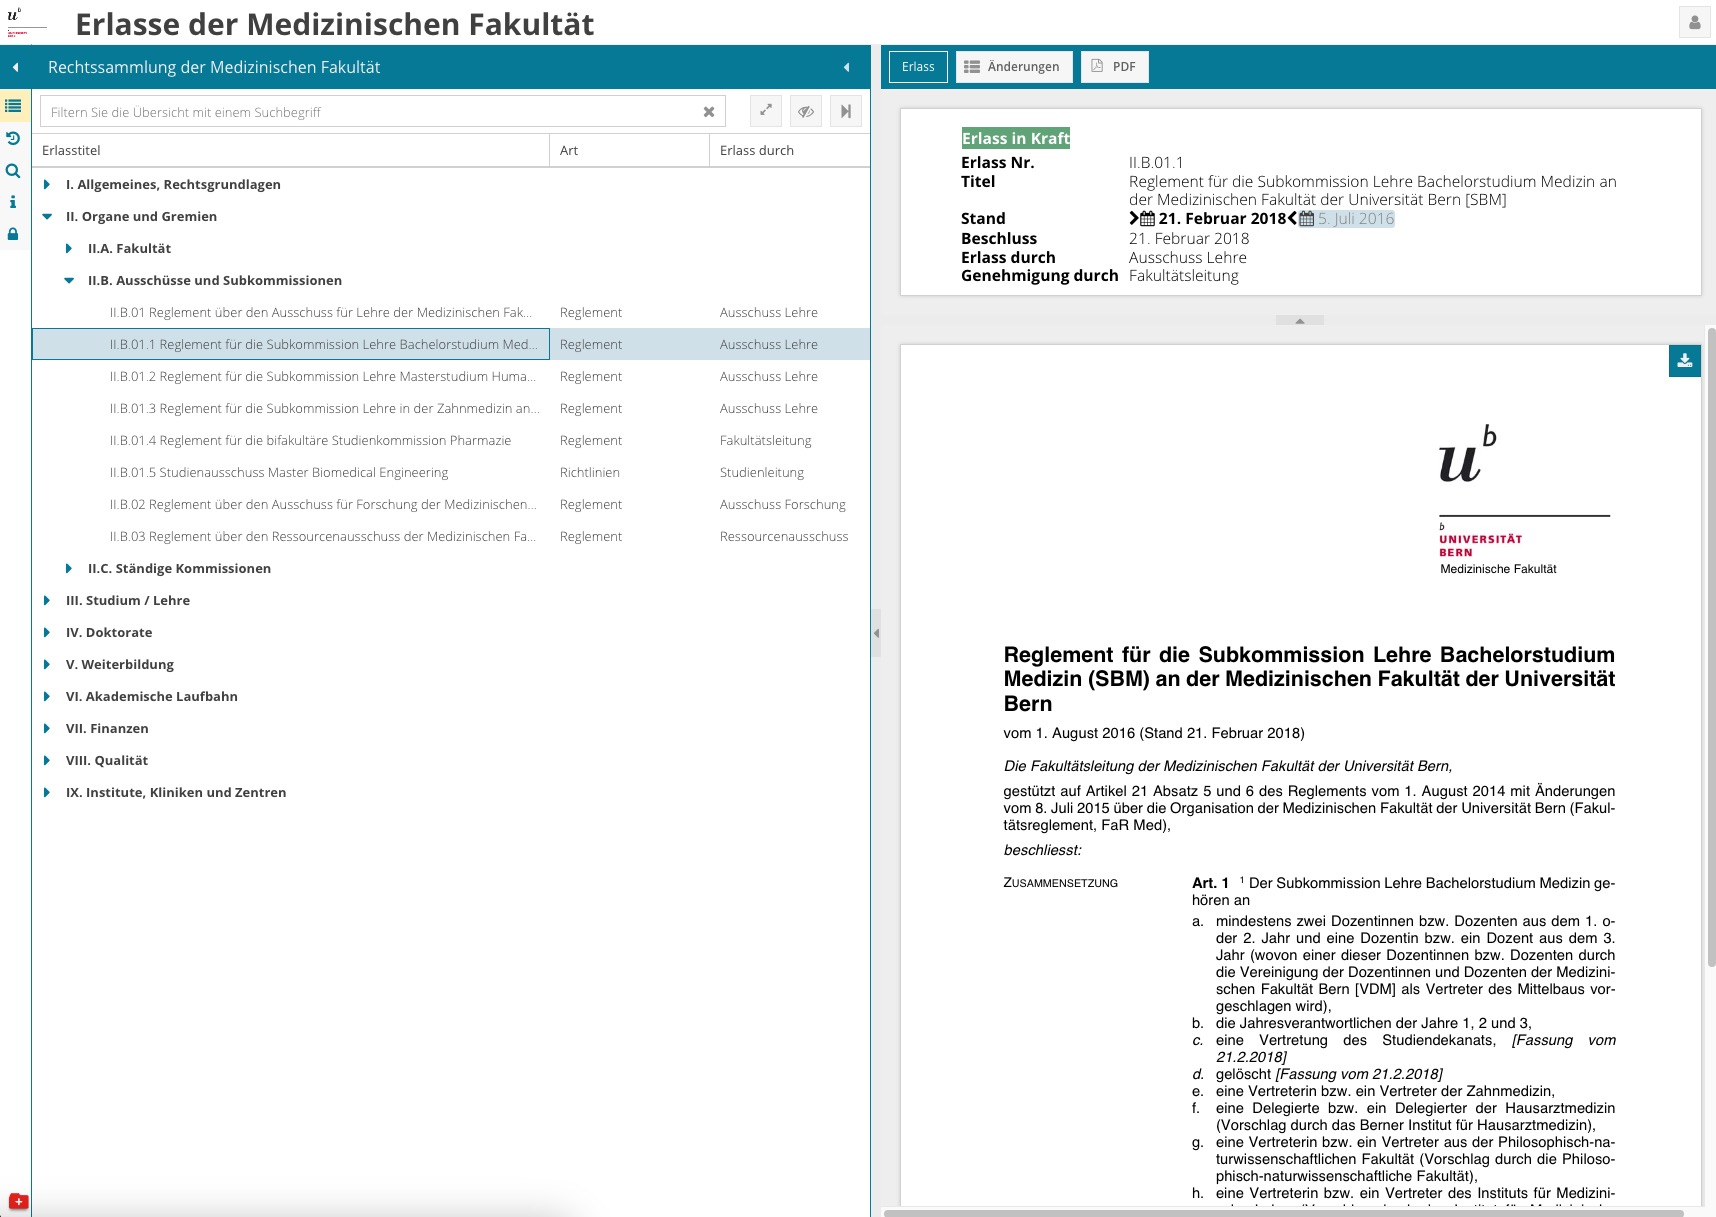
Task: Collapse the metadata panel with up arrow
Action: tap(1299, 321)
